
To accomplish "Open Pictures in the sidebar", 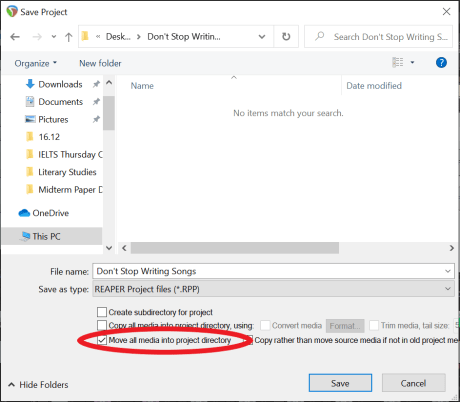I will pos(53,119).
